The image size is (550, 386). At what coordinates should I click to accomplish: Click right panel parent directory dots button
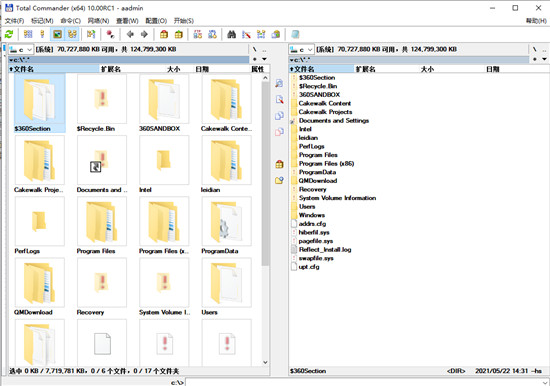click(544, 50)
